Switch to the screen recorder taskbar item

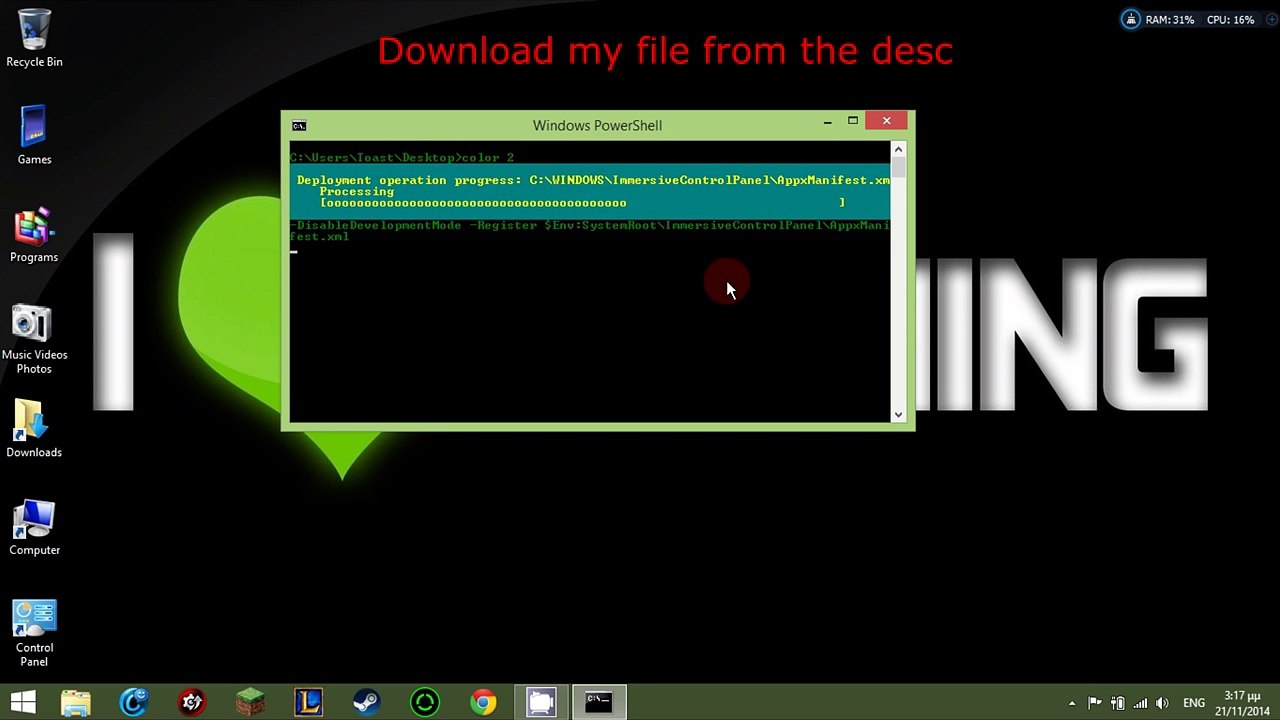[541, 702]
